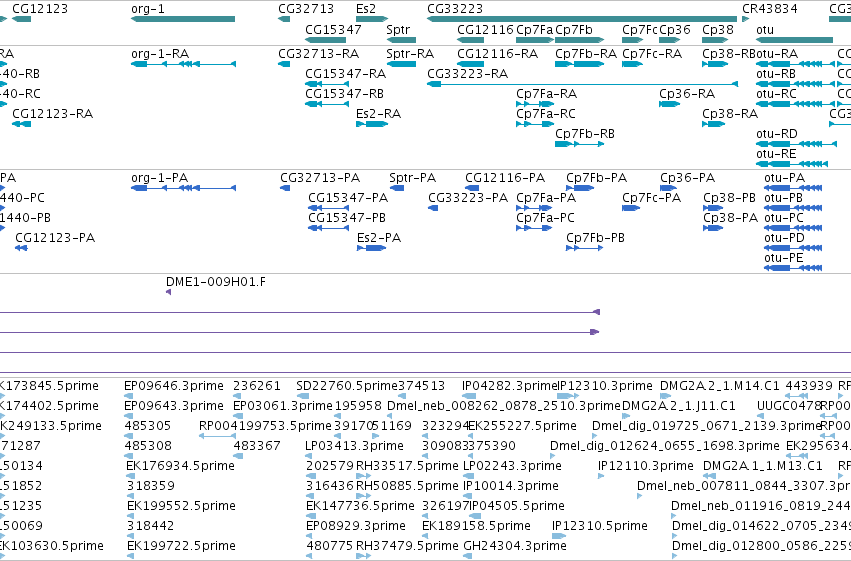The height and width of the screenshot is (561, 851).
Task: Select the purple DME1-009H01.F arrow glyph
Action: coord(168,292)
